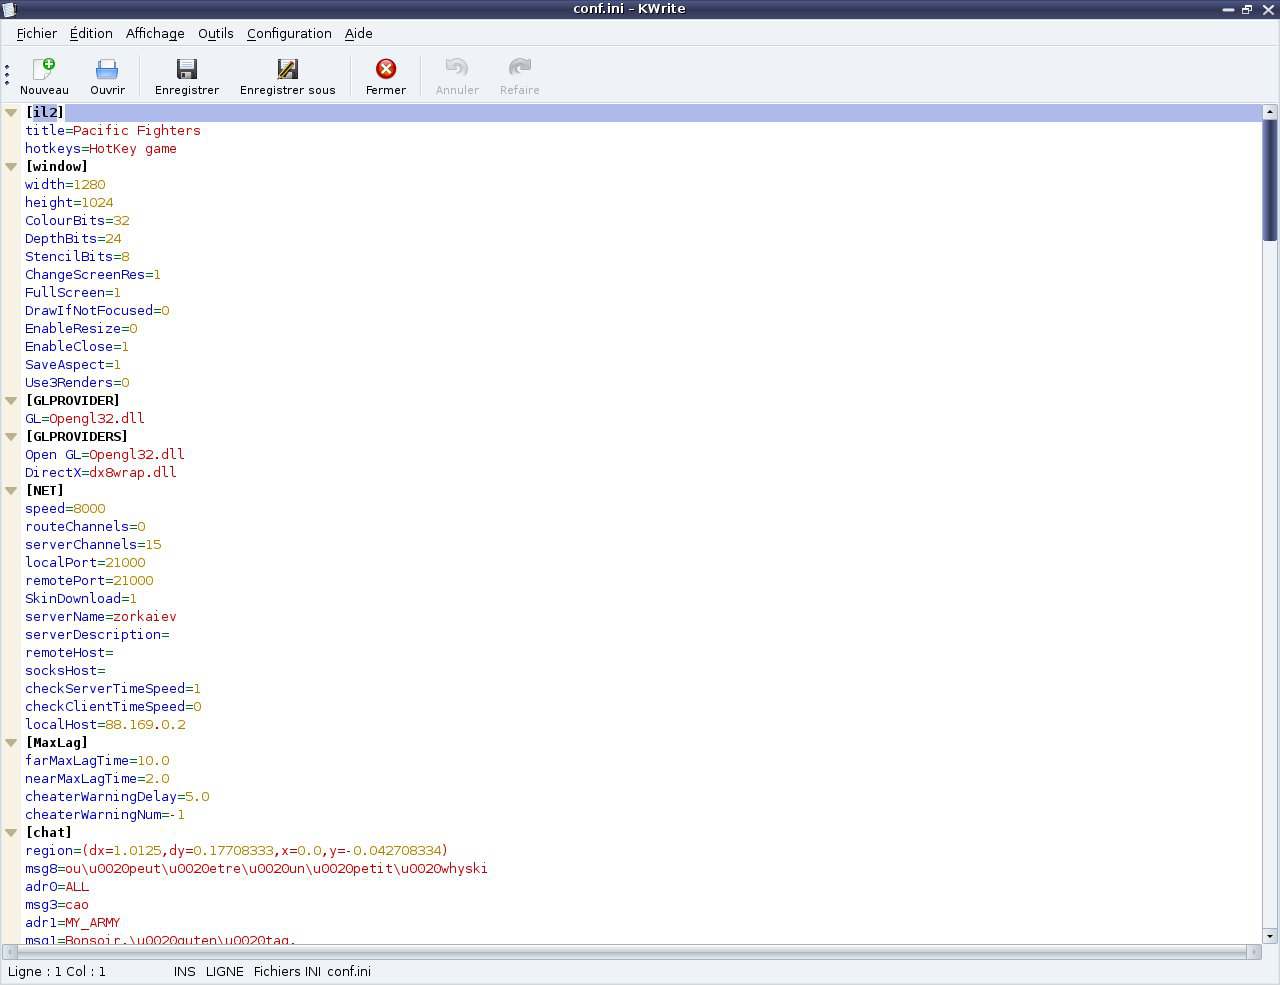Viewport: 1280px width, 985px height.
Task: Open the Fichier menu
Action: (37, 33)
